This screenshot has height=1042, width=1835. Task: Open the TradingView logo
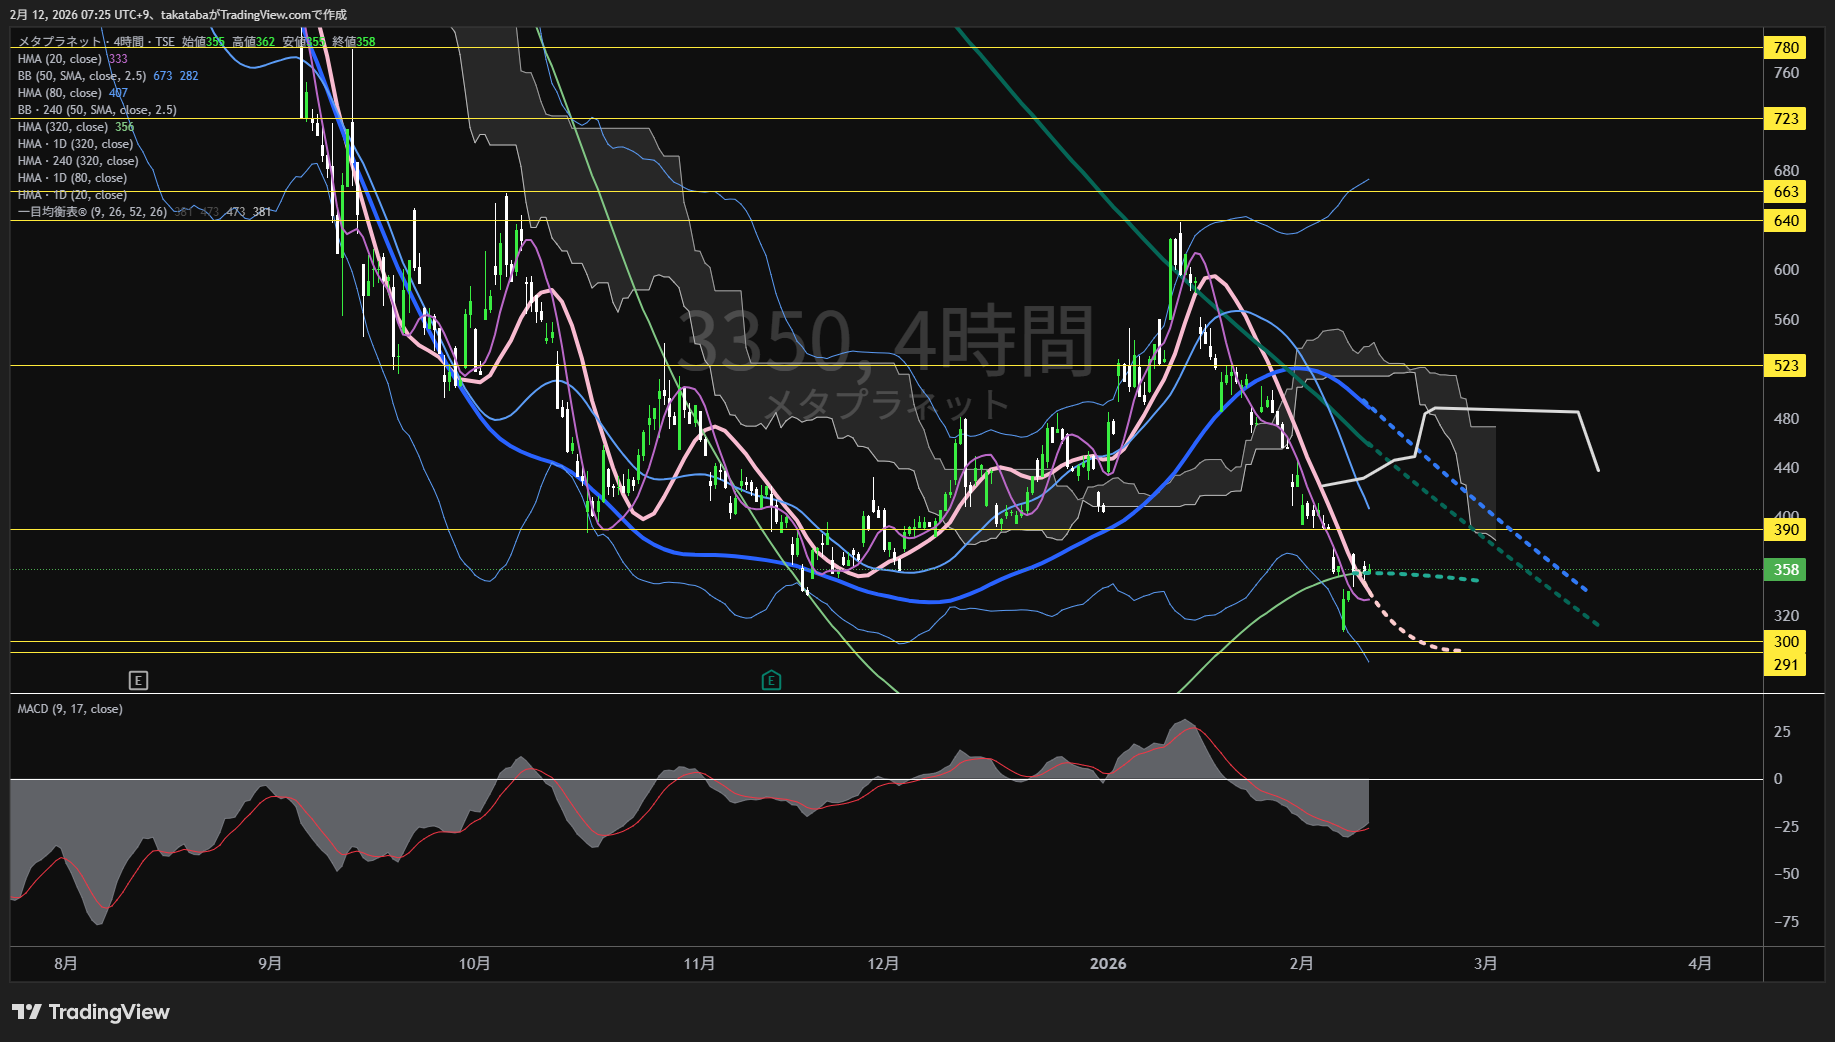pyautogui.click(x=91, y=1012)
